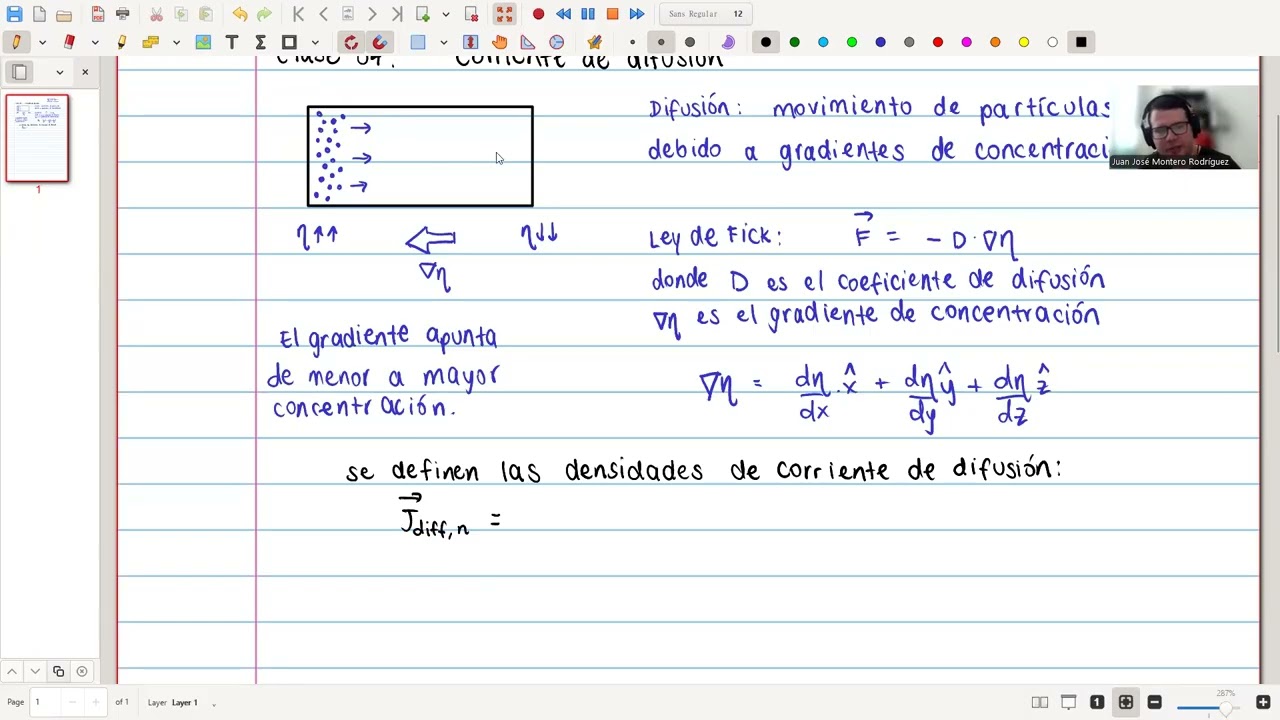This screenshot has width=1280, height=720.
Task: Select the Eraser tool
Action: pos(69,42)
